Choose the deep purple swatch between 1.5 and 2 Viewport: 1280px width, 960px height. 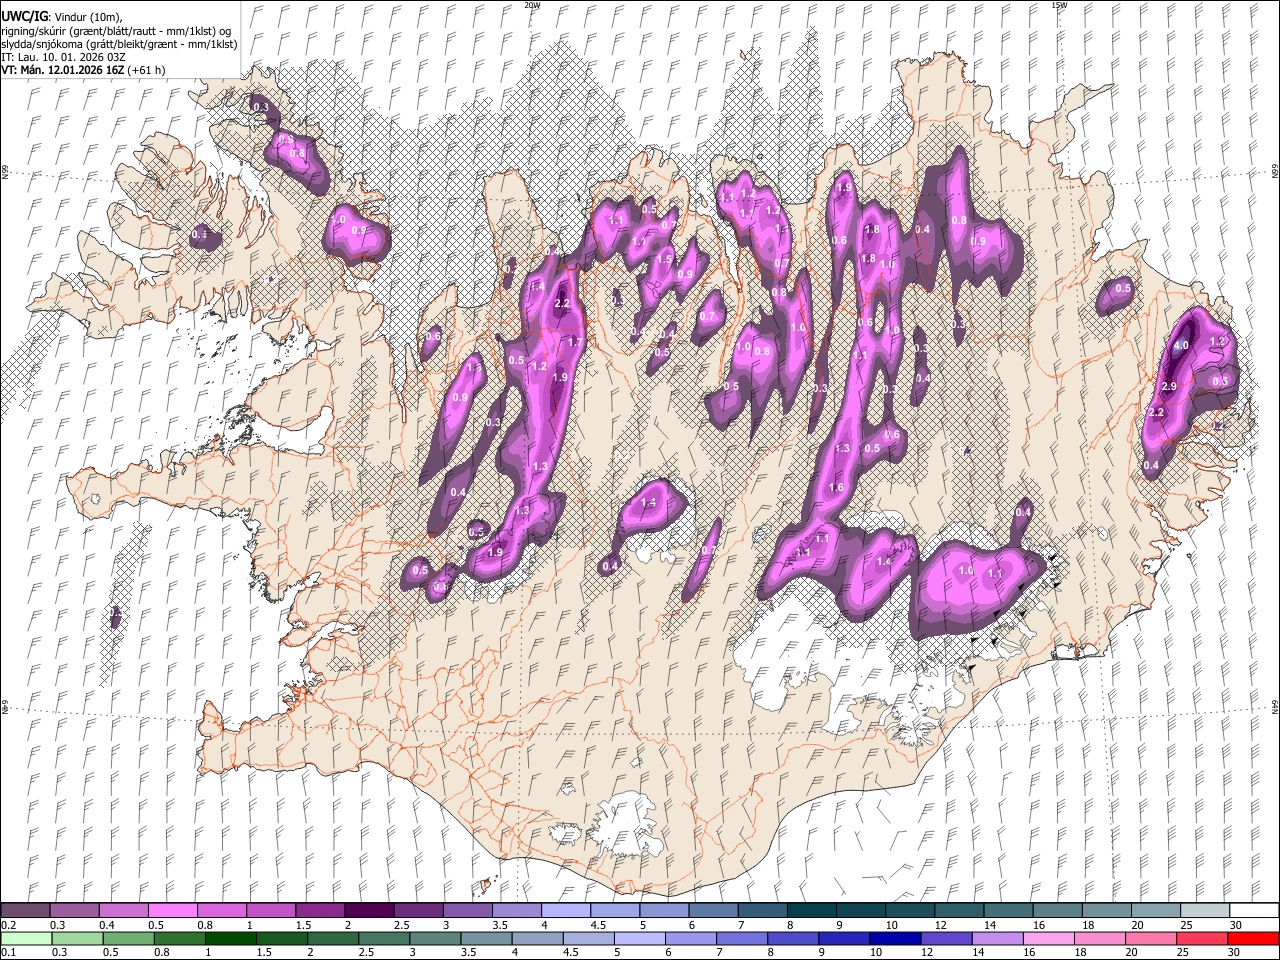[x=320, y=911]
